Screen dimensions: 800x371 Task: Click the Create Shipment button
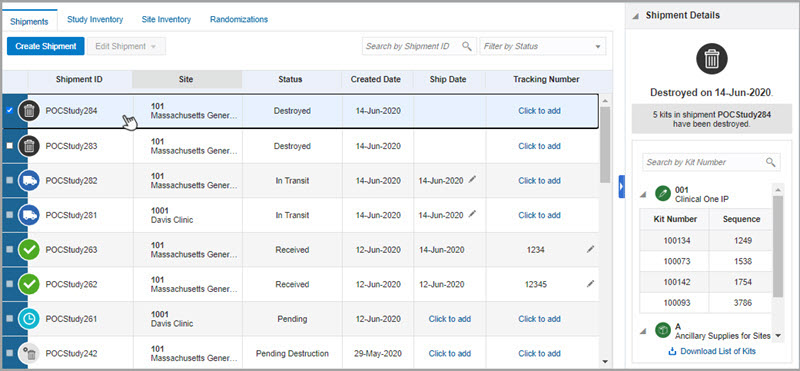(45, 46)
